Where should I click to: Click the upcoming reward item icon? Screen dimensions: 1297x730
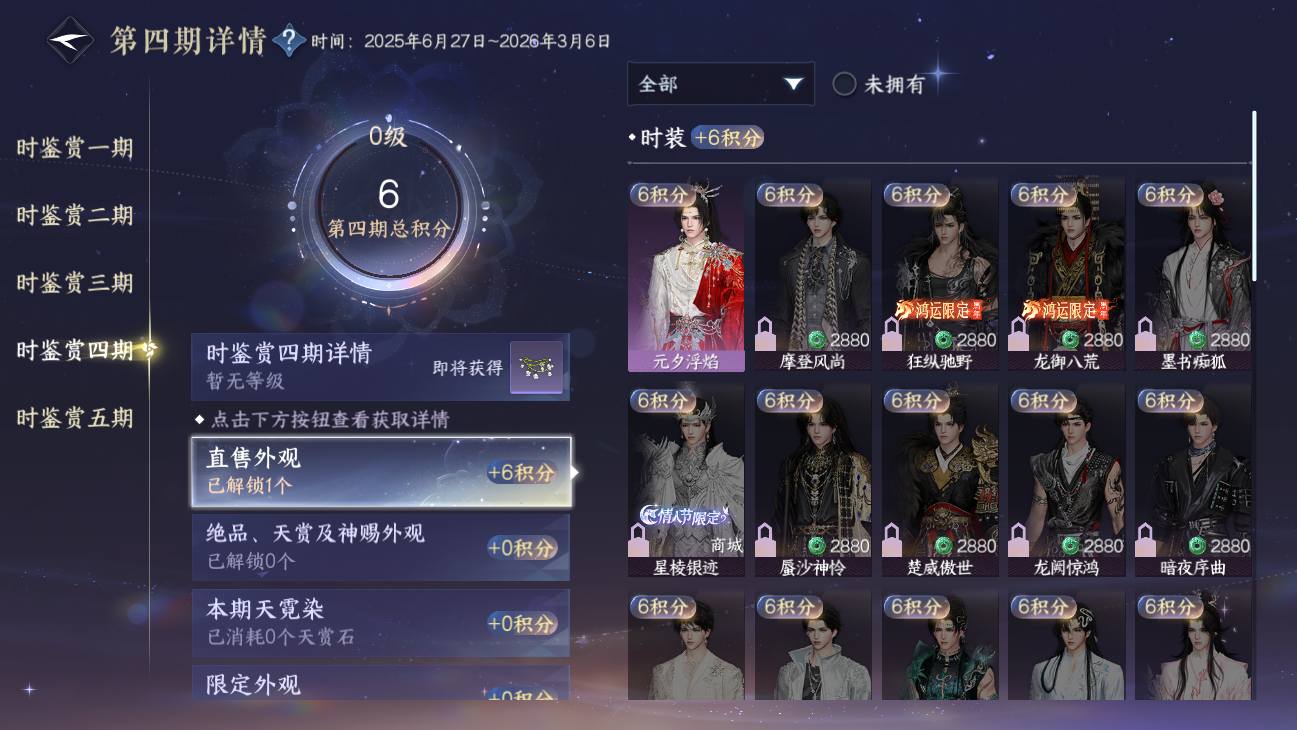coord(537,367)
